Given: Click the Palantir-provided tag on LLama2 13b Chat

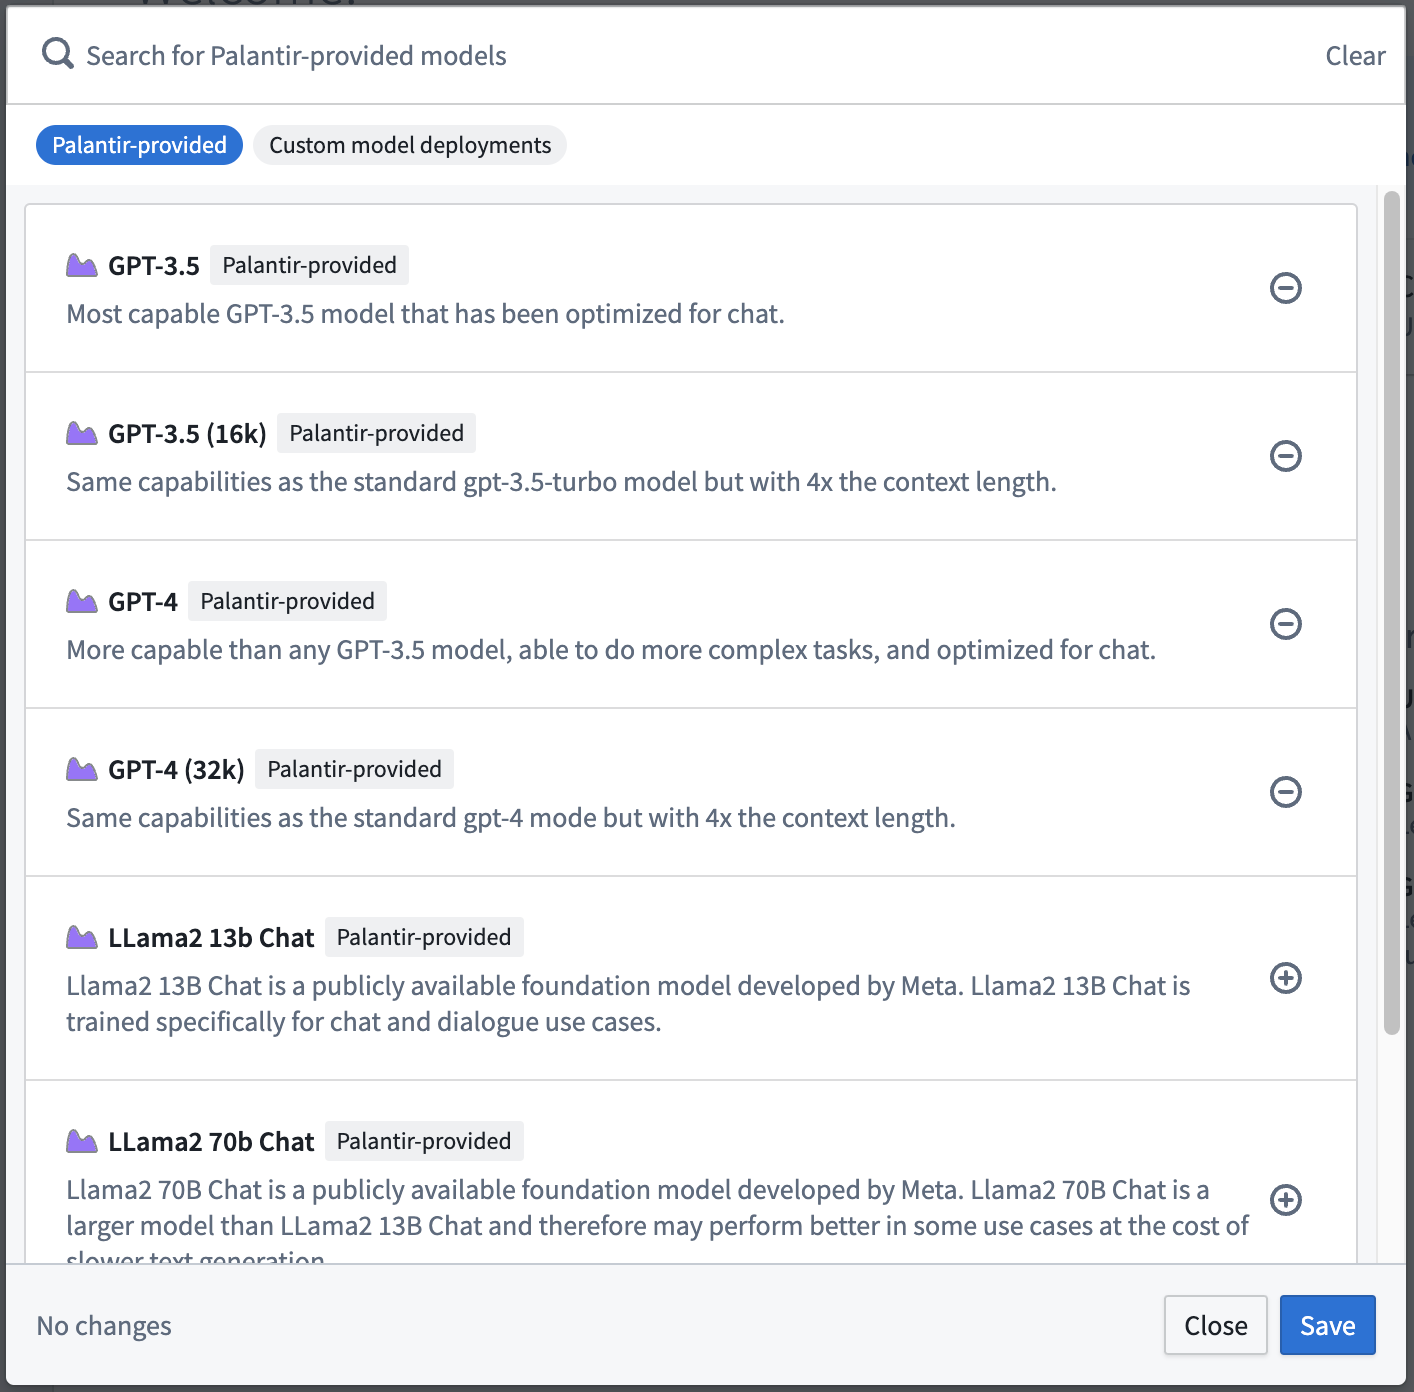Looking at the screenshot, I should point(424,937).
